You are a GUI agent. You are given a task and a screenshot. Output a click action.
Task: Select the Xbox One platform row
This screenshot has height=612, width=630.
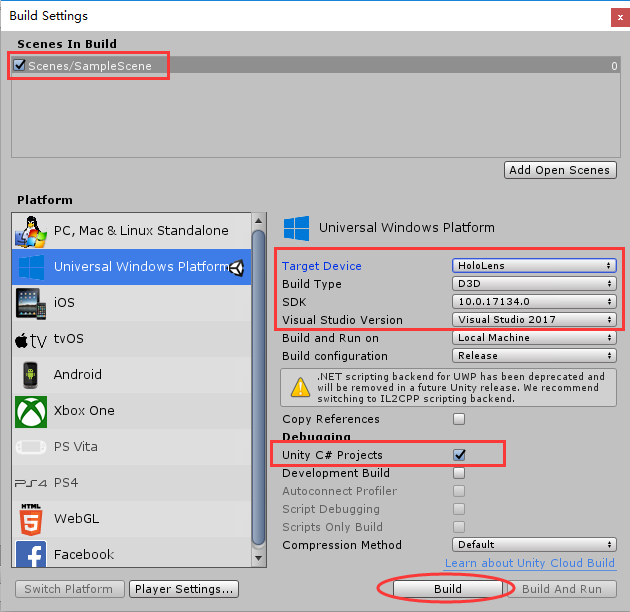(131, 411)
